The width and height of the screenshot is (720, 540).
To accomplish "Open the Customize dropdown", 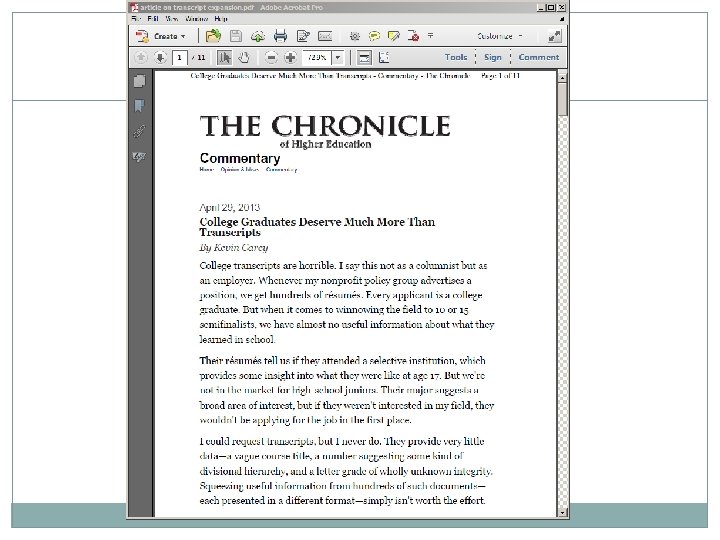I will [x=500, y=36].
